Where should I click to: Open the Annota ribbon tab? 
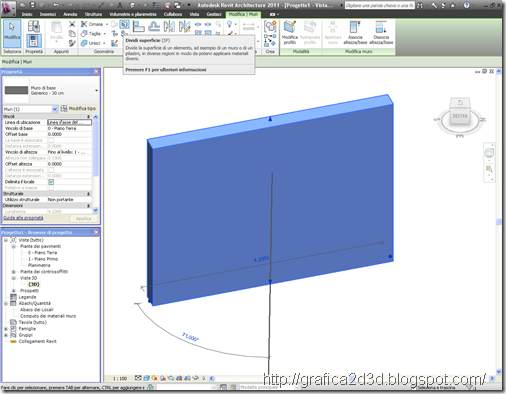[70, 14]
